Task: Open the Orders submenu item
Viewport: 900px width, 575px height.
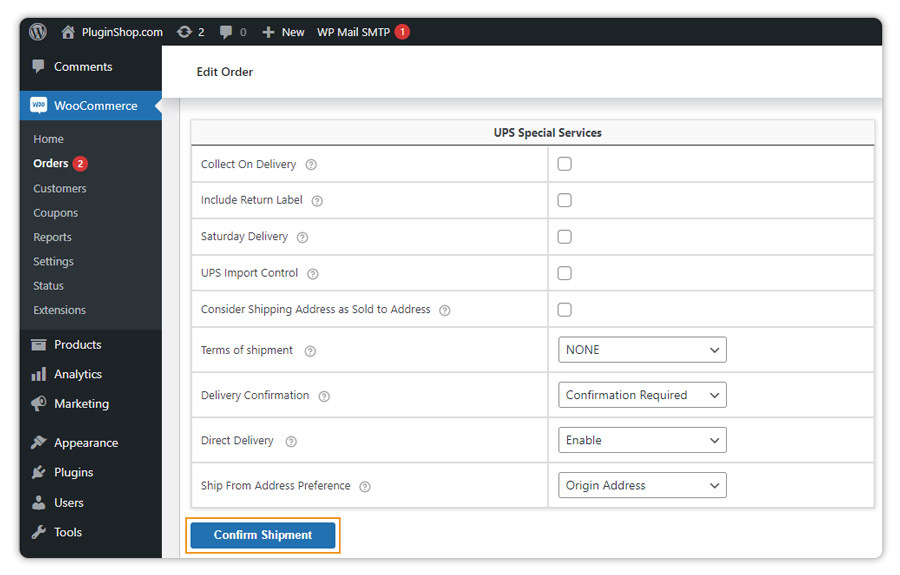Action: [x=51, y=164]
